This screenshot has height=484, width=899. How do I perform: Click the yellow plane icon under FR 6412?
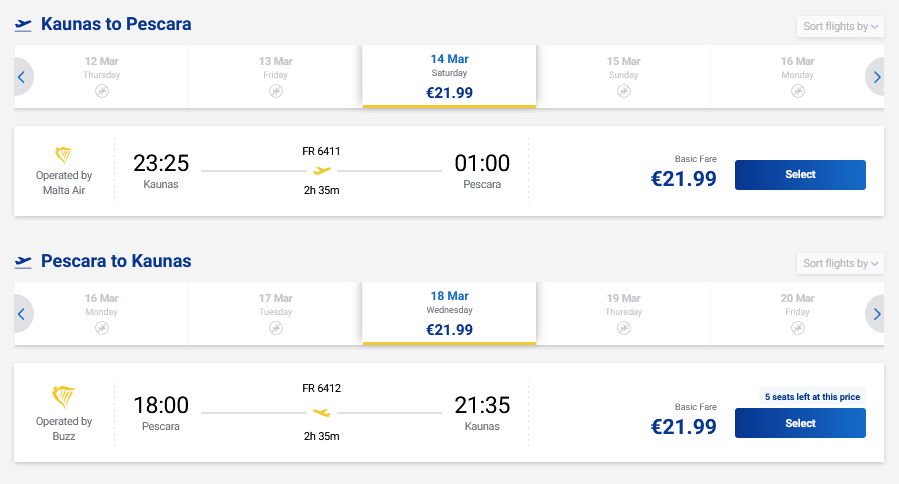[322, 411]
